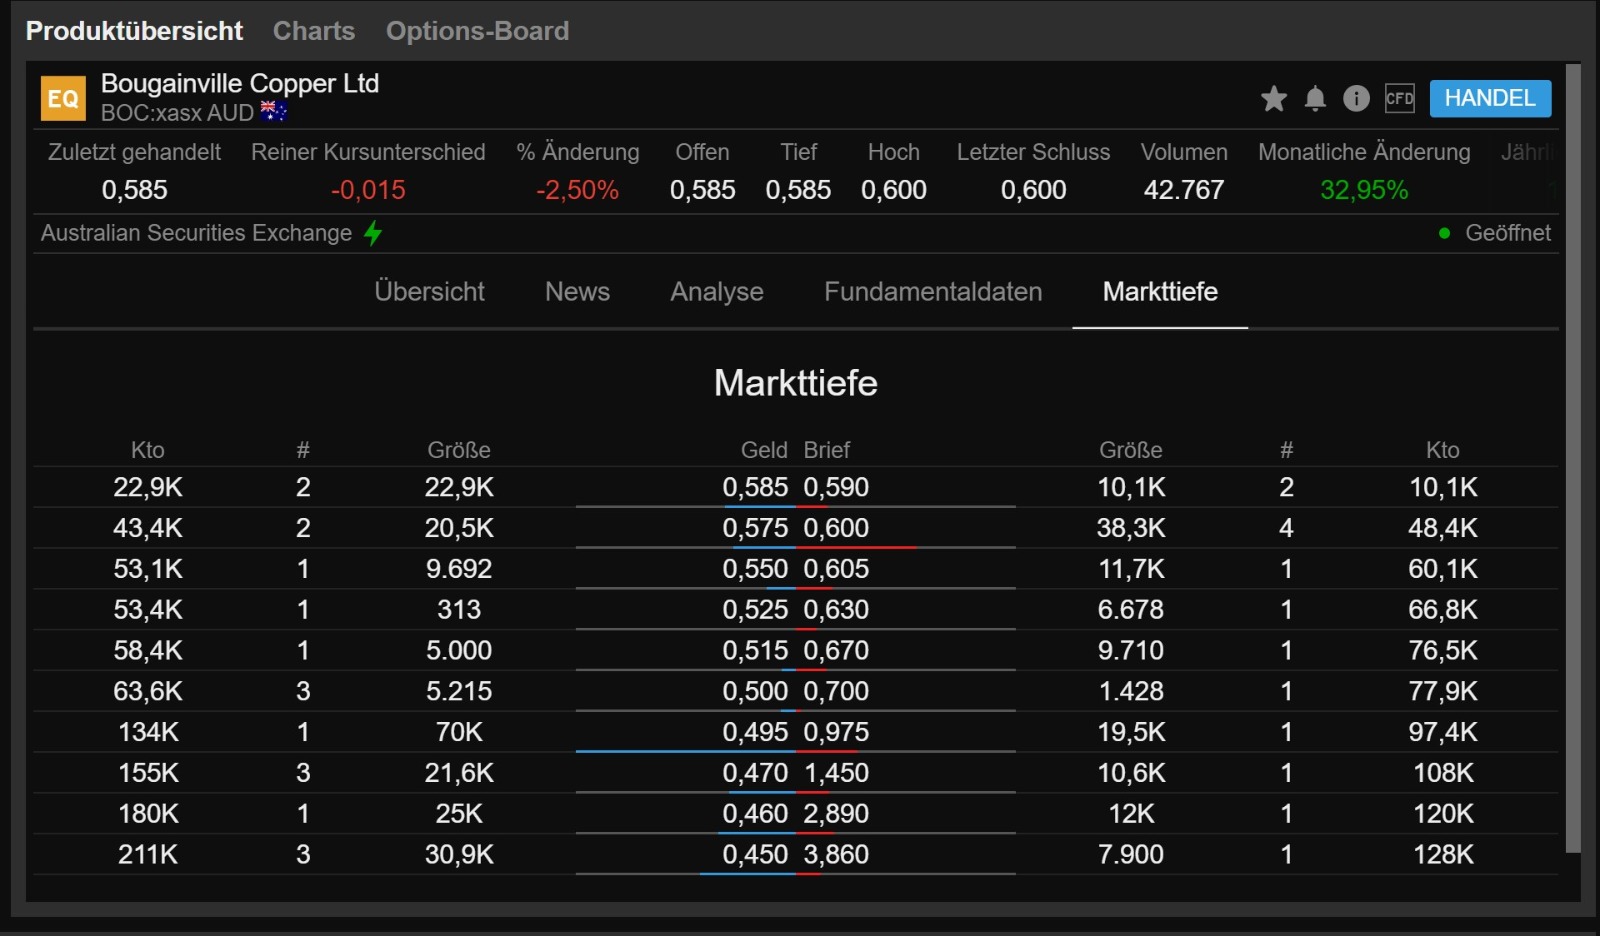Viewport: 1600px width, 936px height.
Task: Click the Zuletzt gehandelt label
Action: (x=134, y=152)
